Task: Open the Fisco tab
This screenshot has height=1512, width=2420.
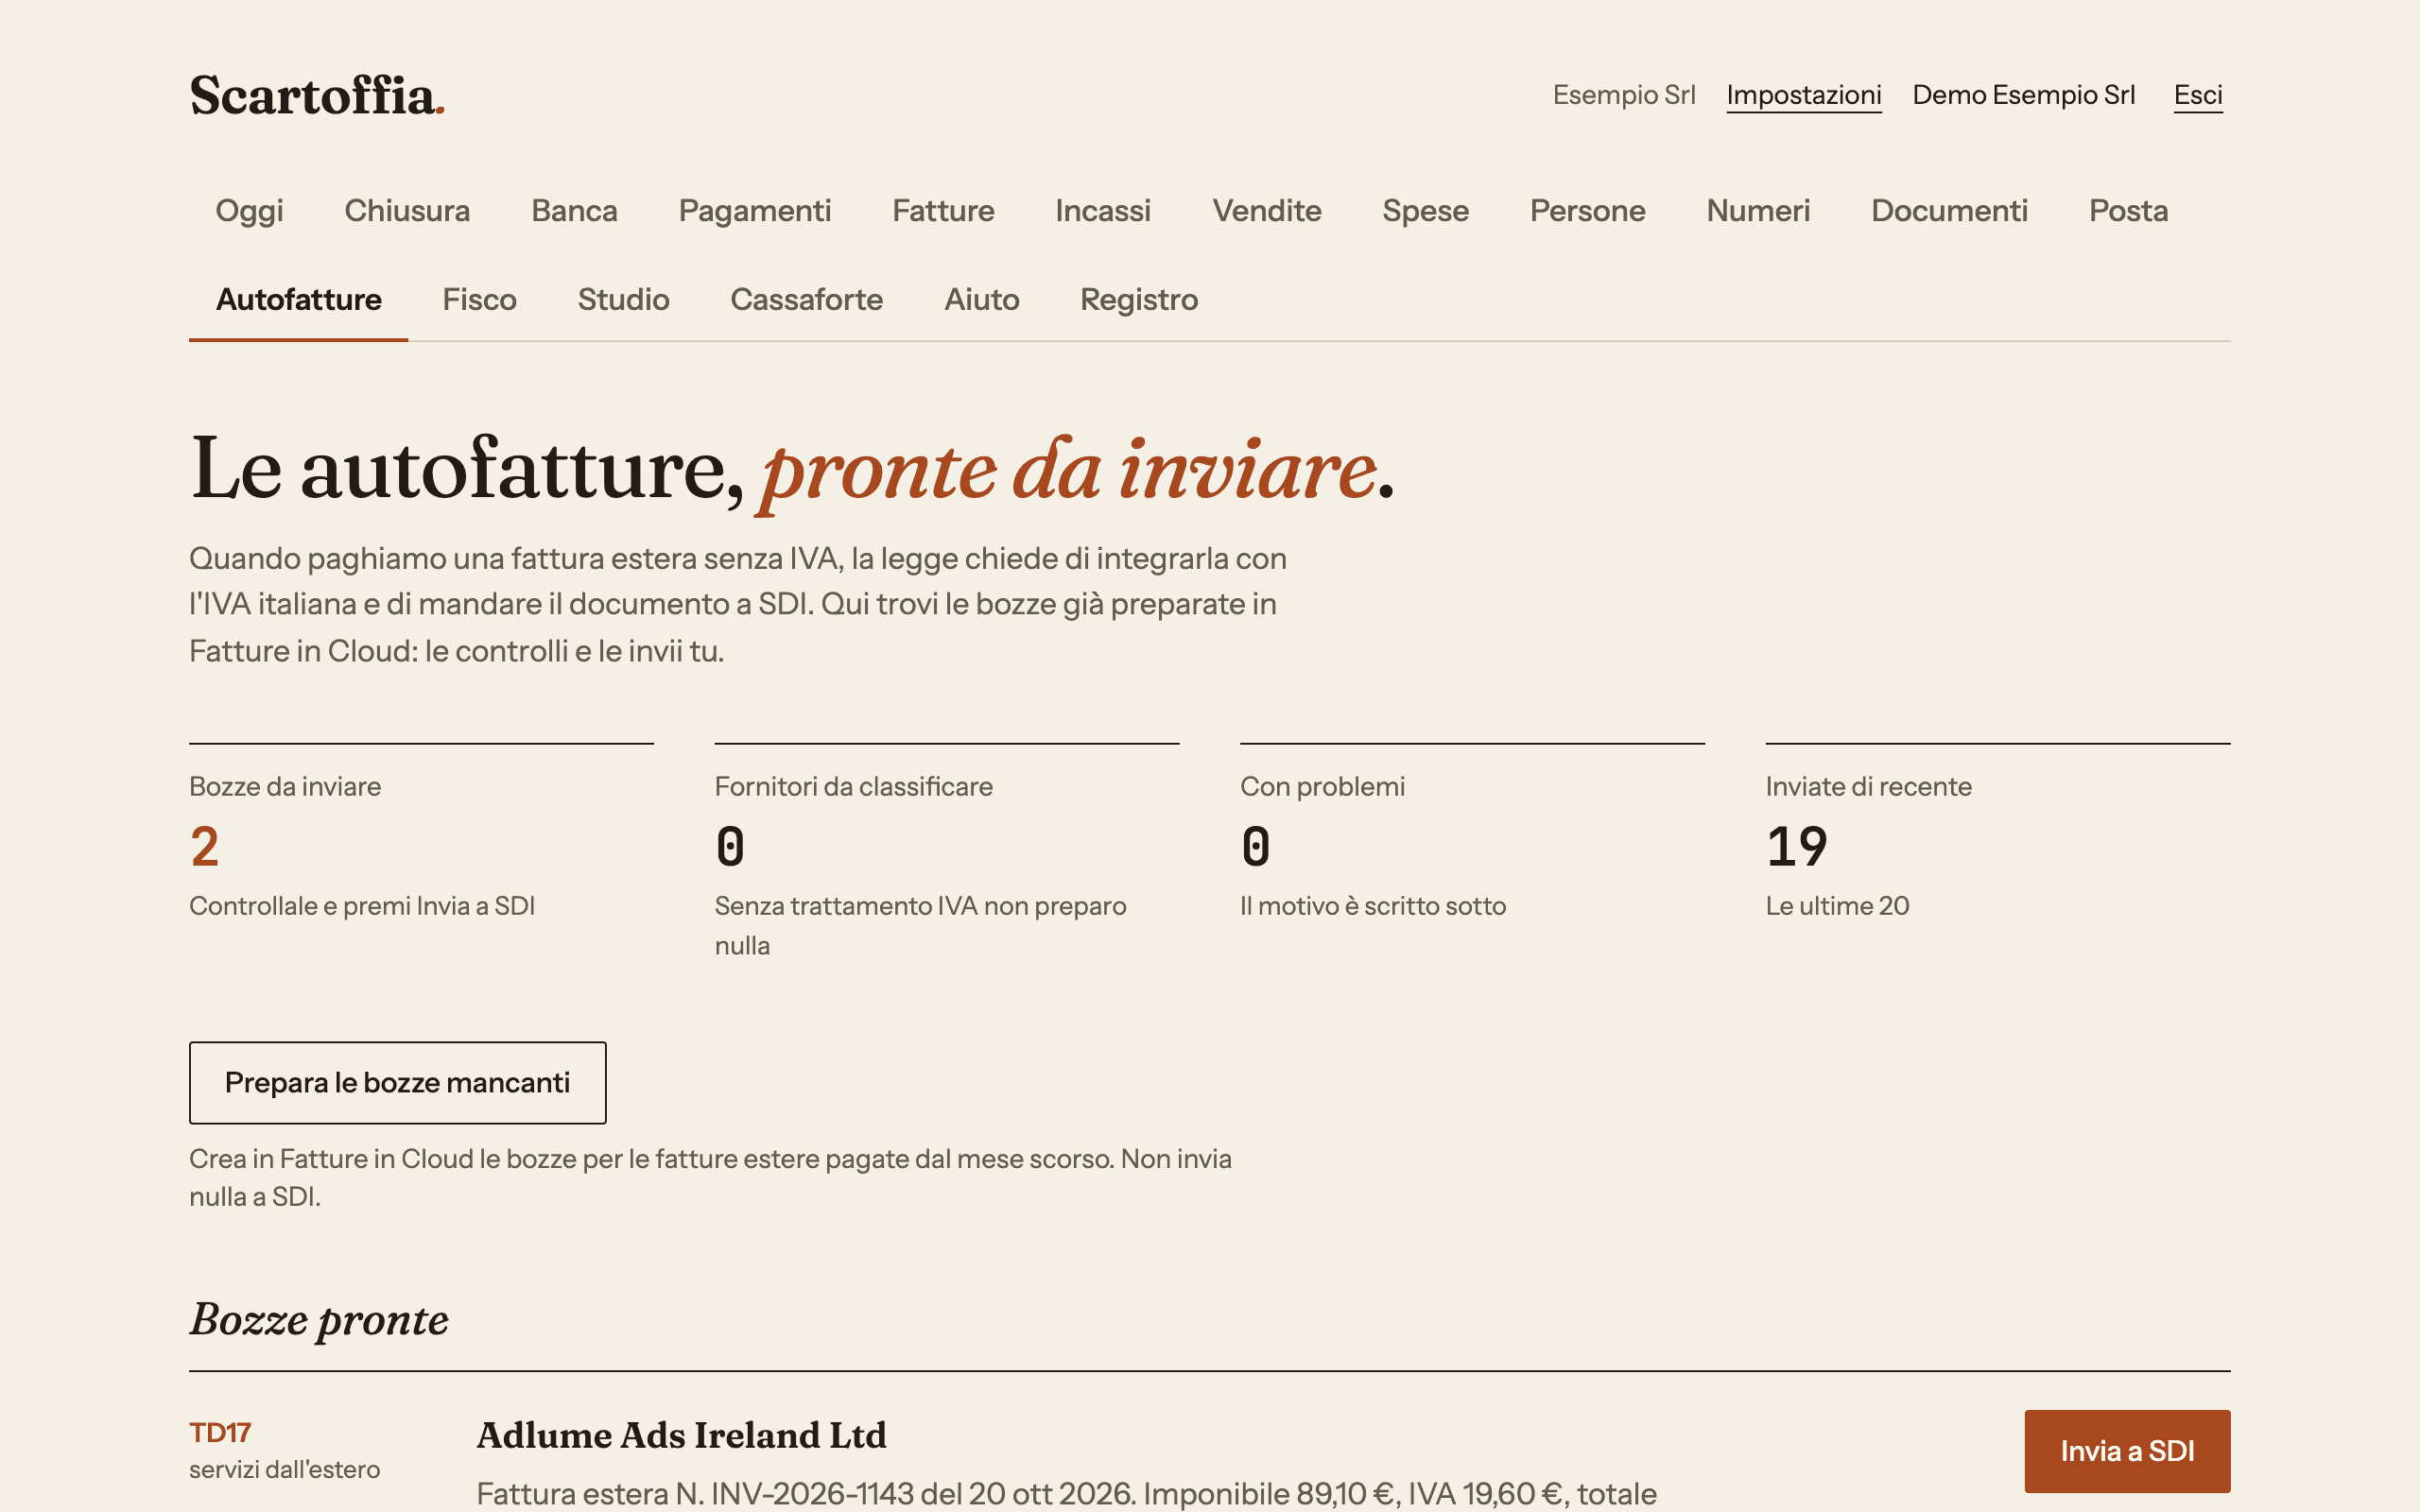Action: [479, 300]
